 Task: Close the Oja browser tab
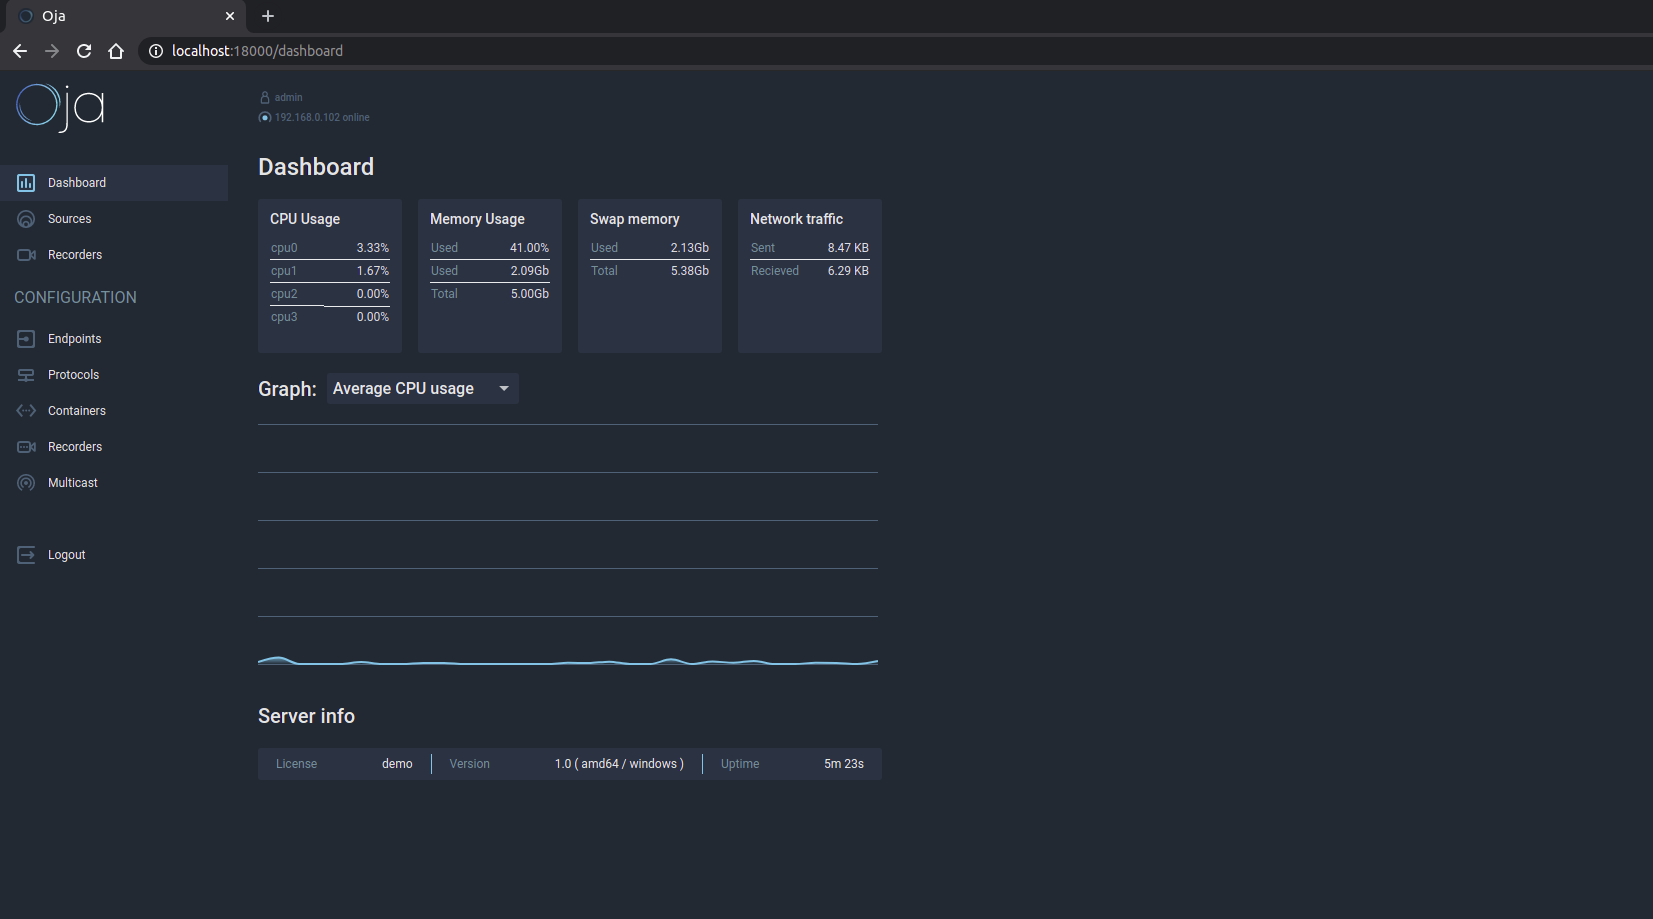(x=230, y=16)
